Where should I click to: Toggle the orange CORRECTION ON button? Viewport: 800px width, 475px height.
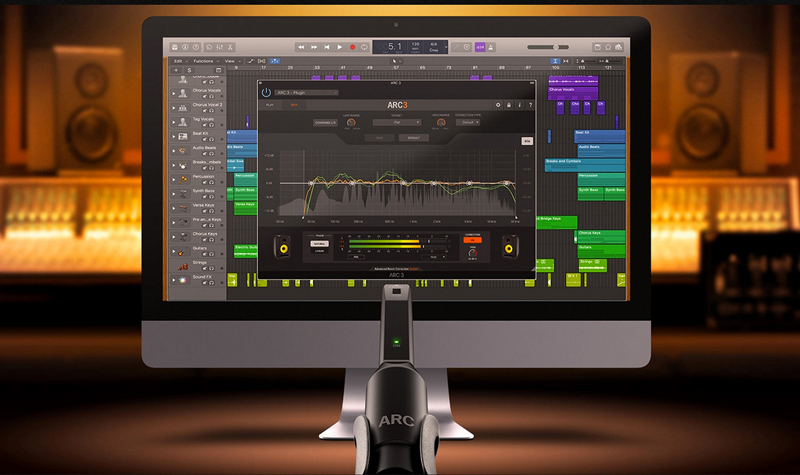pos(472,240)
